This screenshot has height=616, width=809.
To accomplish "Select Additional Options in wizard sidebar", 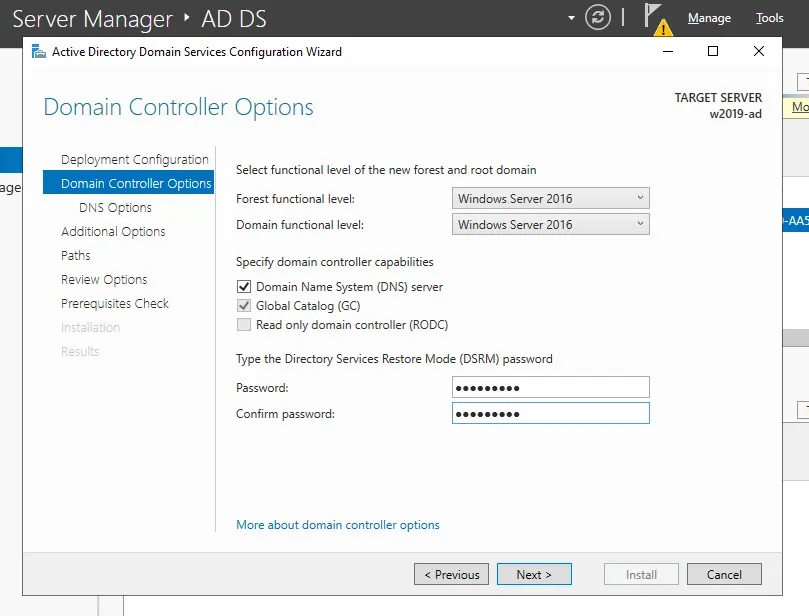I will click(113, 232).
